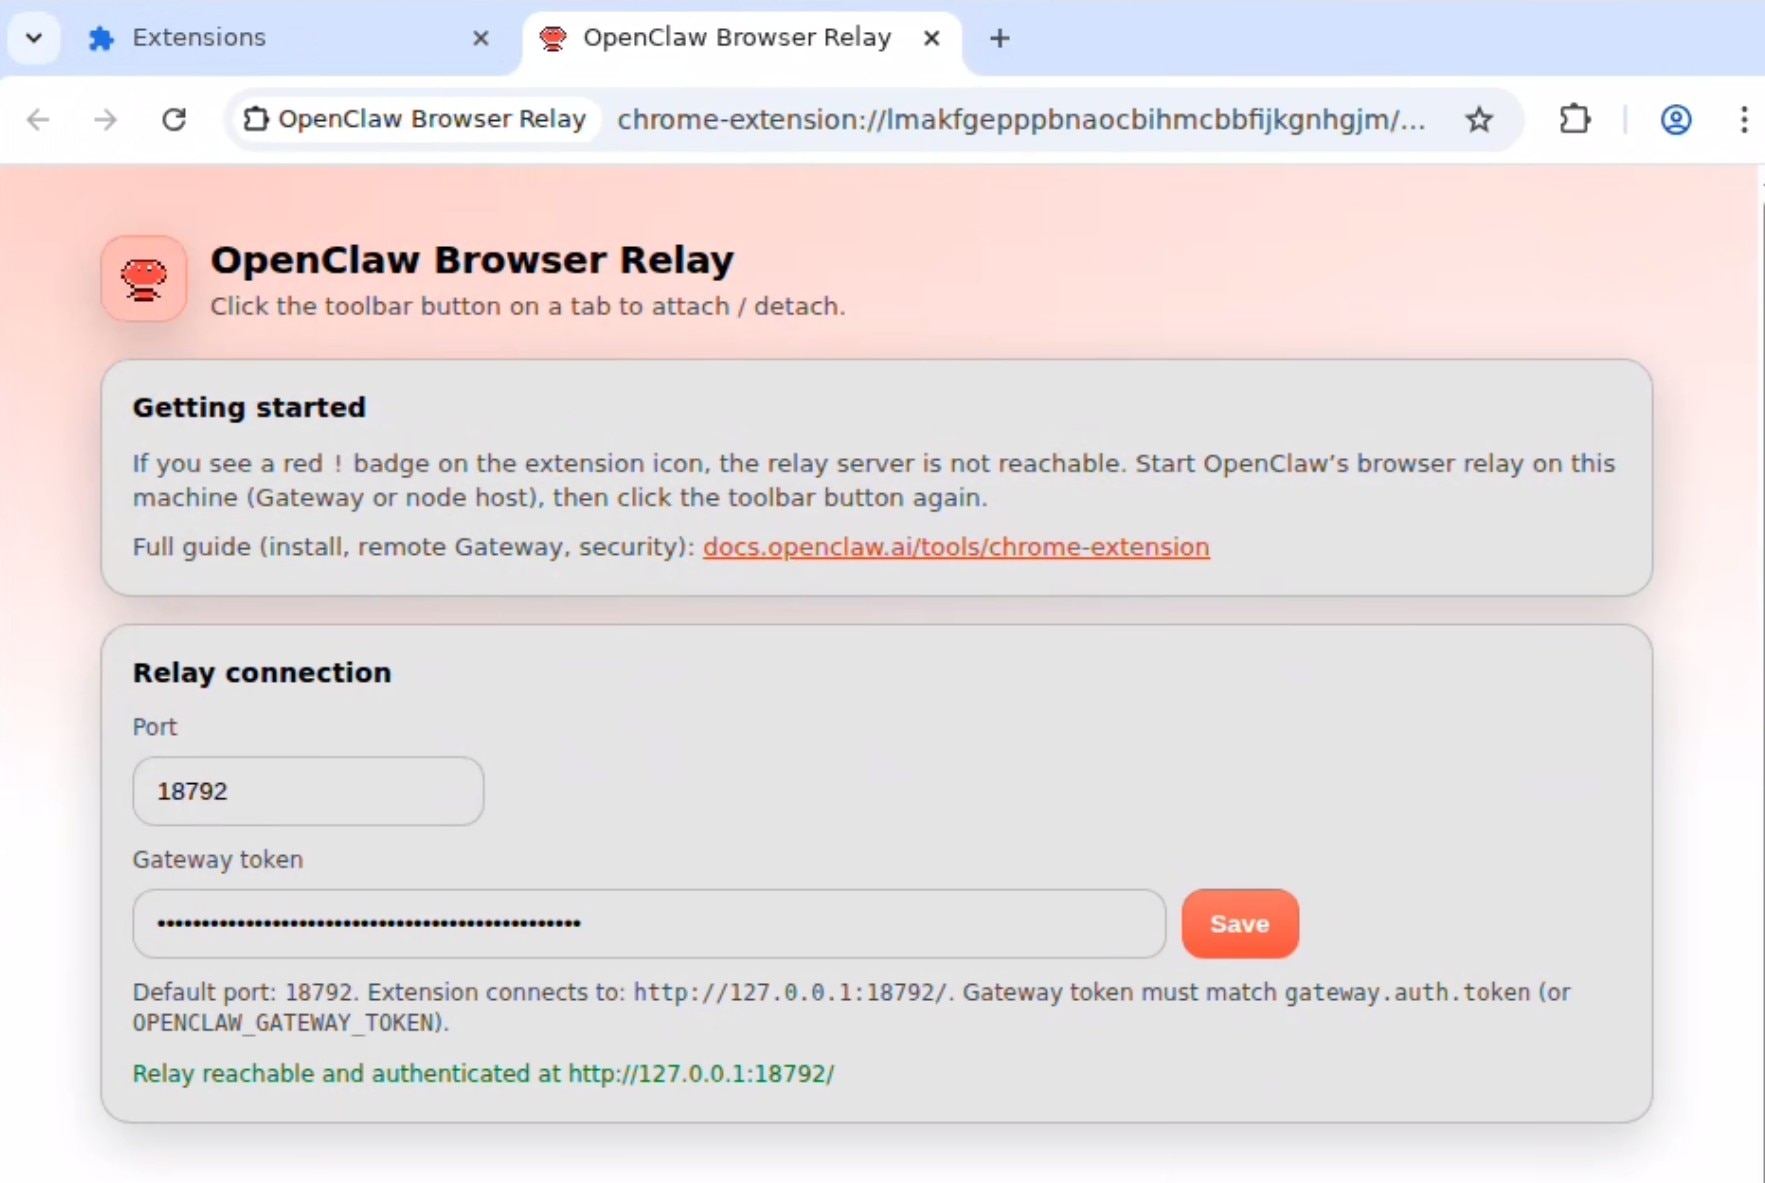Open the docs.openclaw.ai chrome-extension guide link
Image resolution: width=1765 pixels, height=1183 pixels.
click(957, 547)
